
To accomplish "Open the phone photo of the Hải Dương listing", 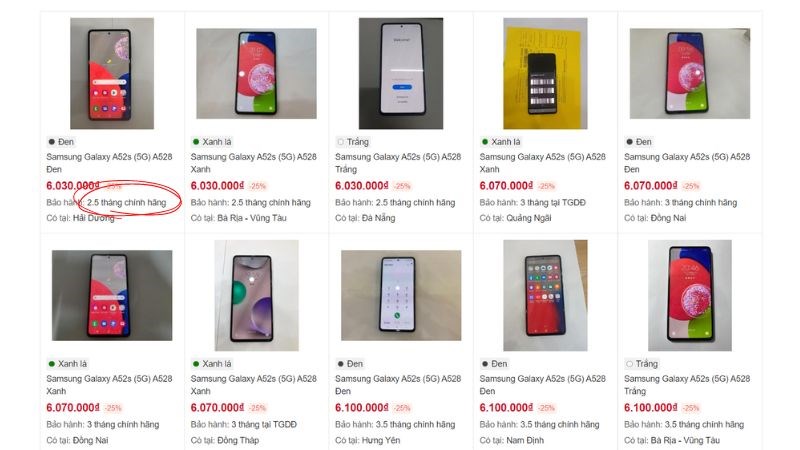I will 112,73.
